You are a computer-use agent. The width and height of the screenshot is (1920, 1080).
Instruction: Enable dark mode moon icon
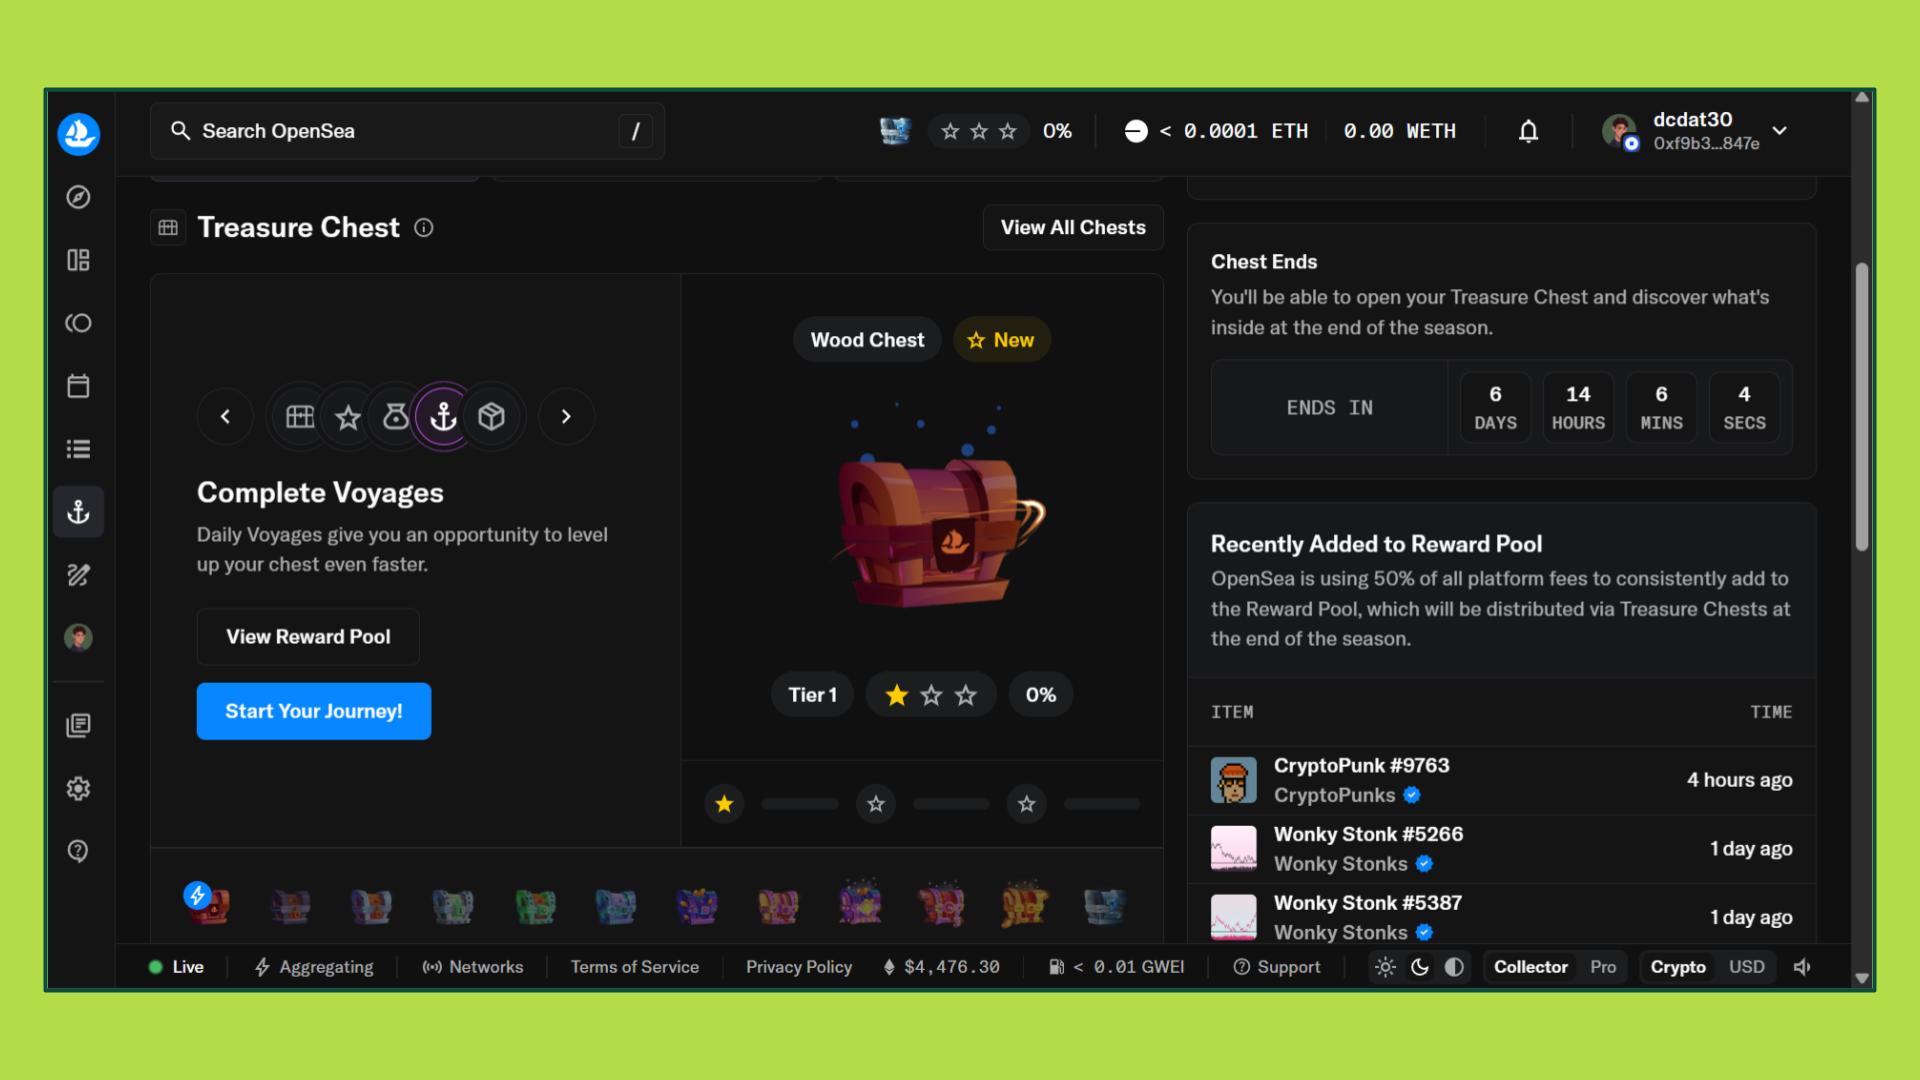click(x=1419, y=967)
